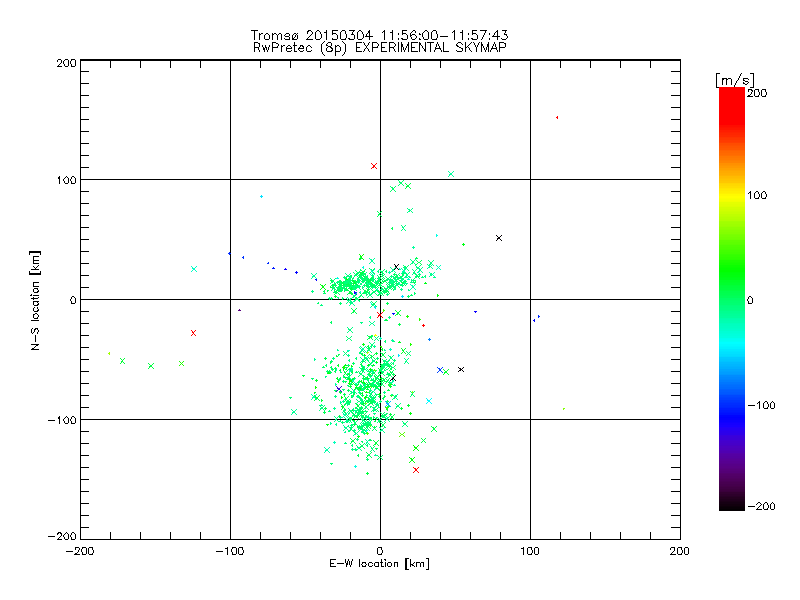Click the black bottom of the velocity colorbar
800x600 pixels.
pyautogui.click(x=732, y=503)
